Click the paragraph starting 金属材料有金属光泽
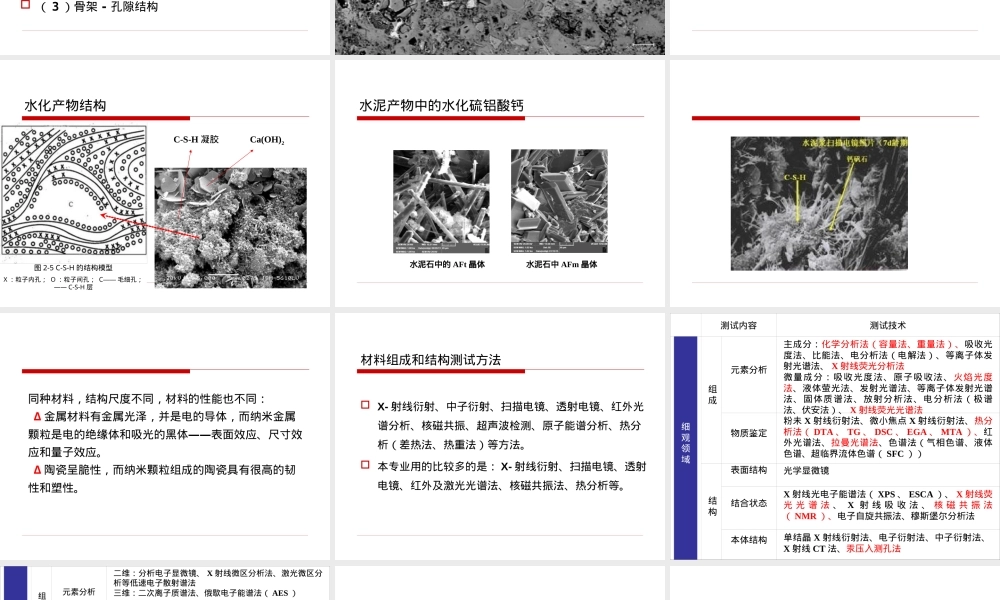The width and height of the screenshot is (1000, 600). coord(165,434)
